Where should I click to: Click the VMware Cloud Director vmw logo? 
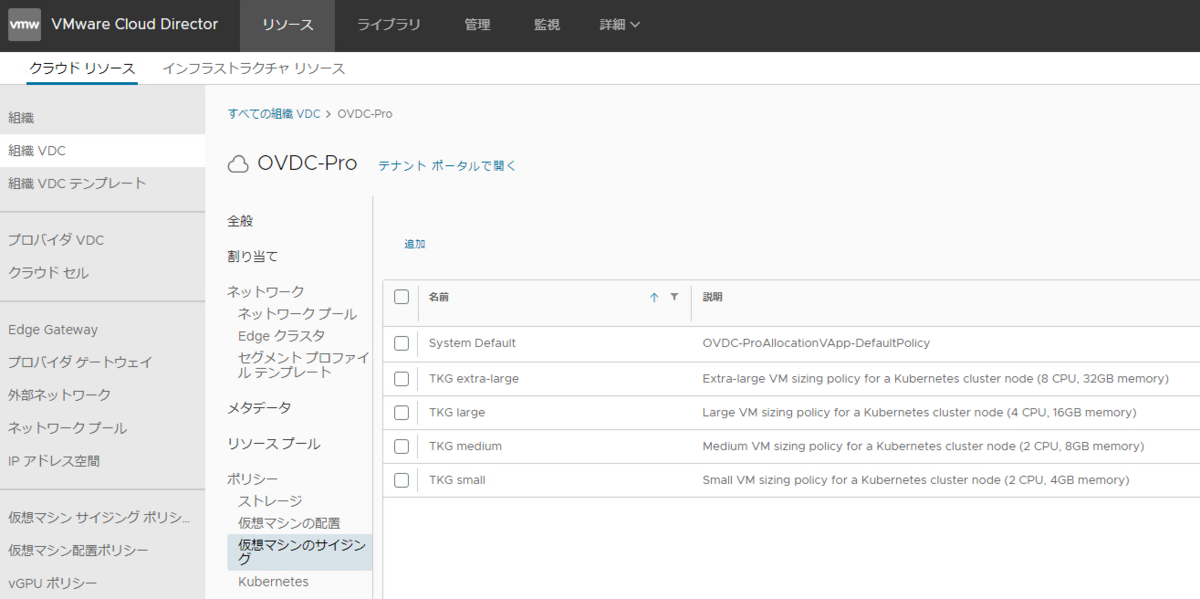[23, 25]
